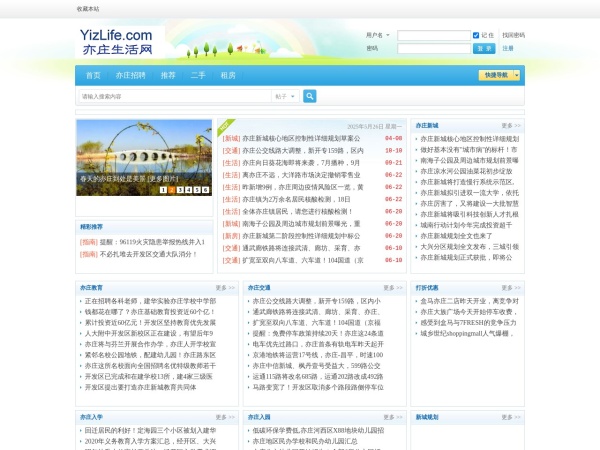Open 离亦庄不远，大洋路市场 headline
Screen dimensions: 600x450
coord(301,175)
